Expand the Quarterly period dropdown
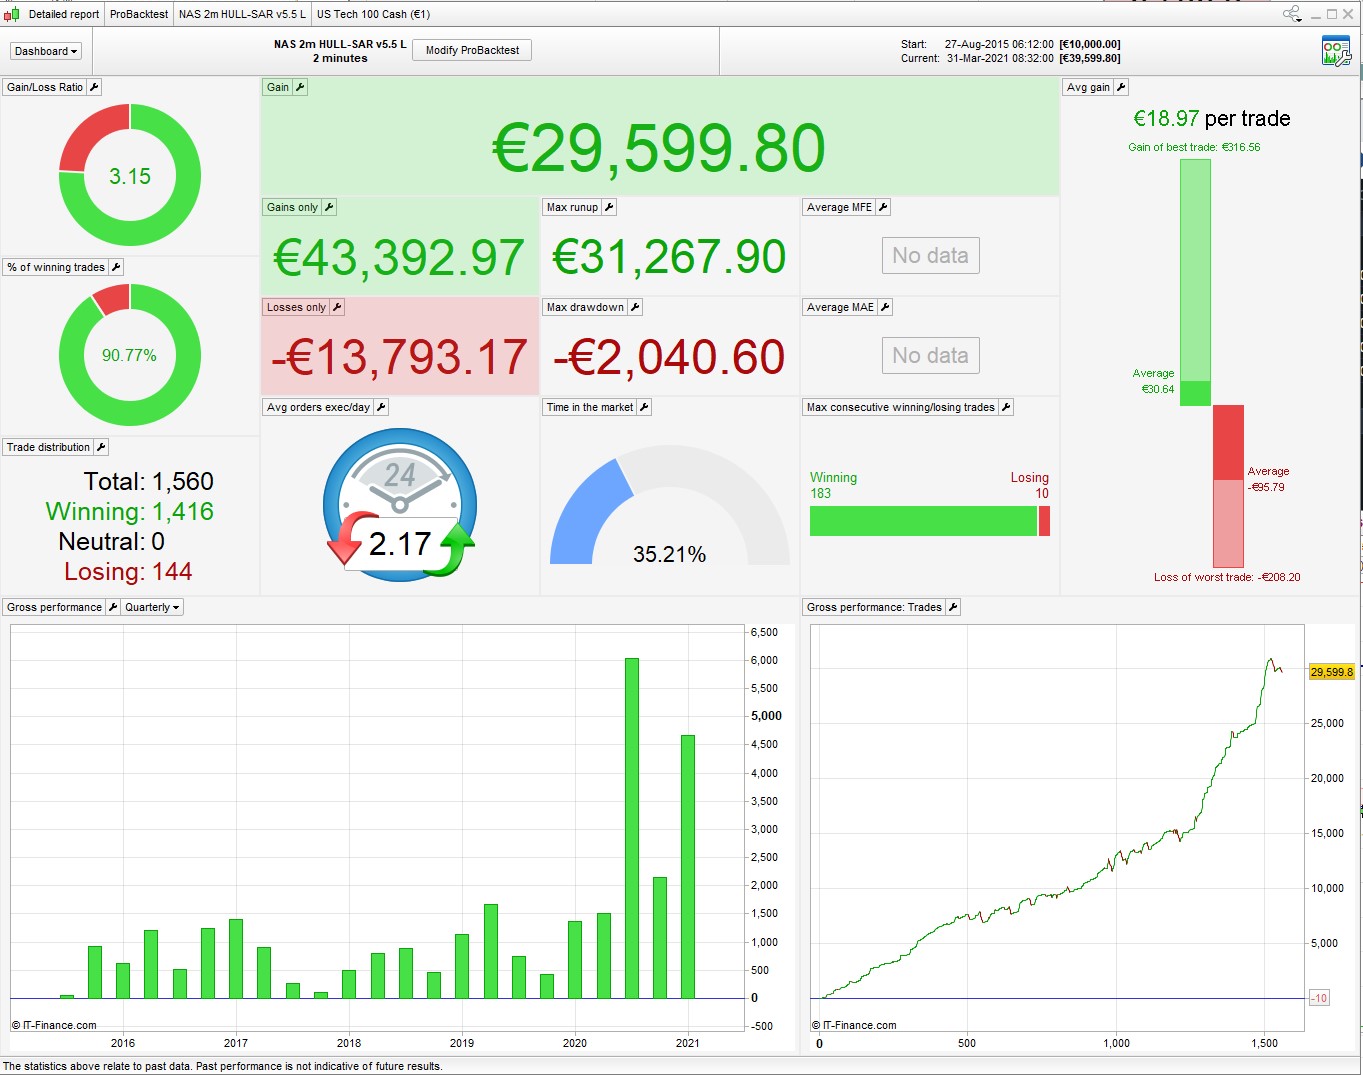Viewport: 1363px width, 1075px height. click(152, 607)
